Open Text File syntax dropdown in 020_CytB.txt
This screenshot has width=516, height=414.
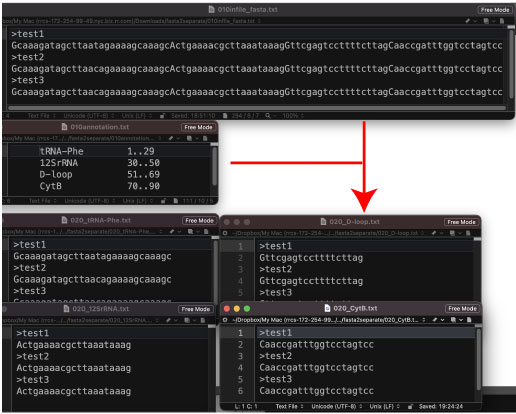pos(289,407)
